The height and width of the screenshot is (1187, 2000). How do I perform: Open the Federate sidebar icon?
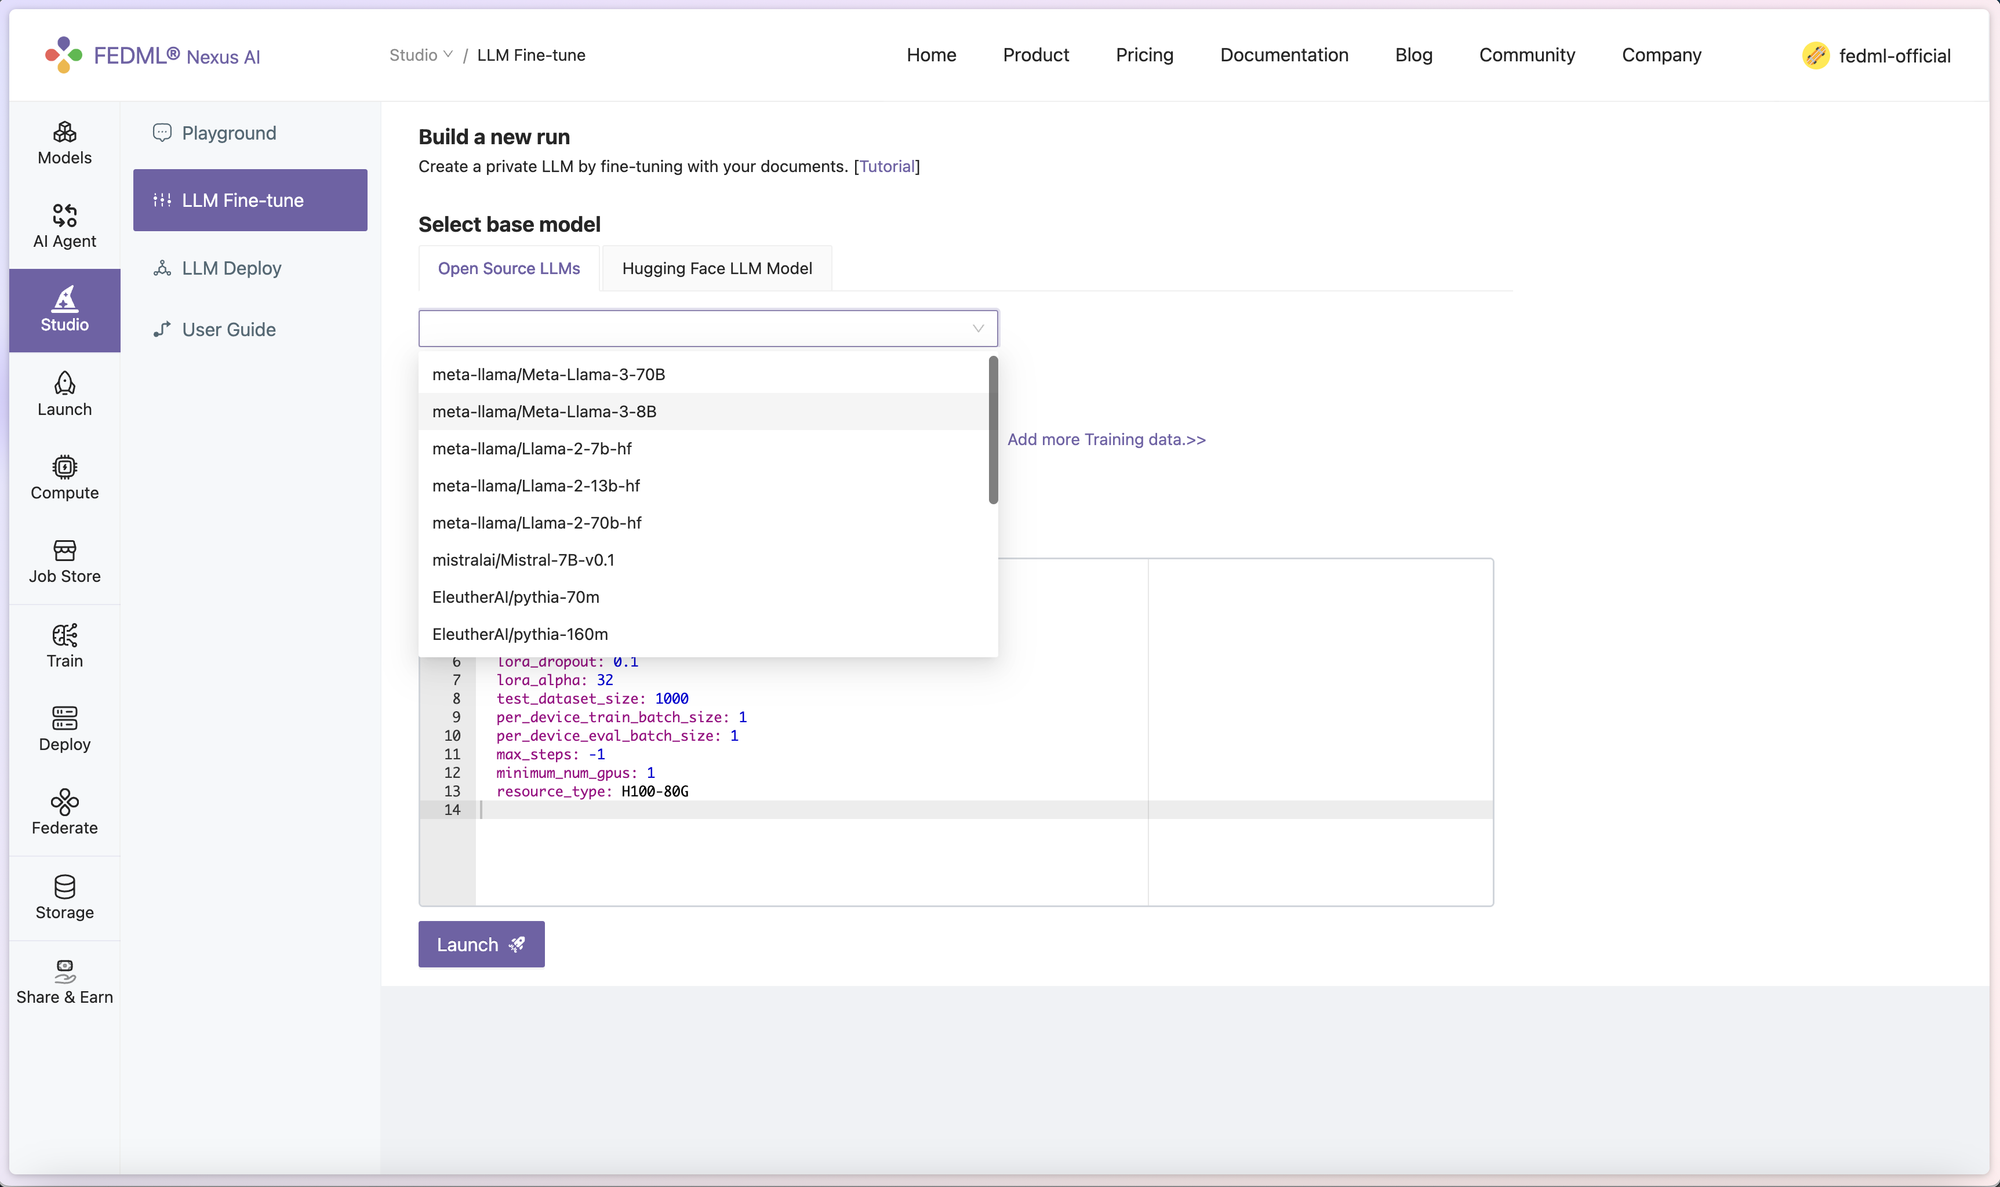coord(64,813)
